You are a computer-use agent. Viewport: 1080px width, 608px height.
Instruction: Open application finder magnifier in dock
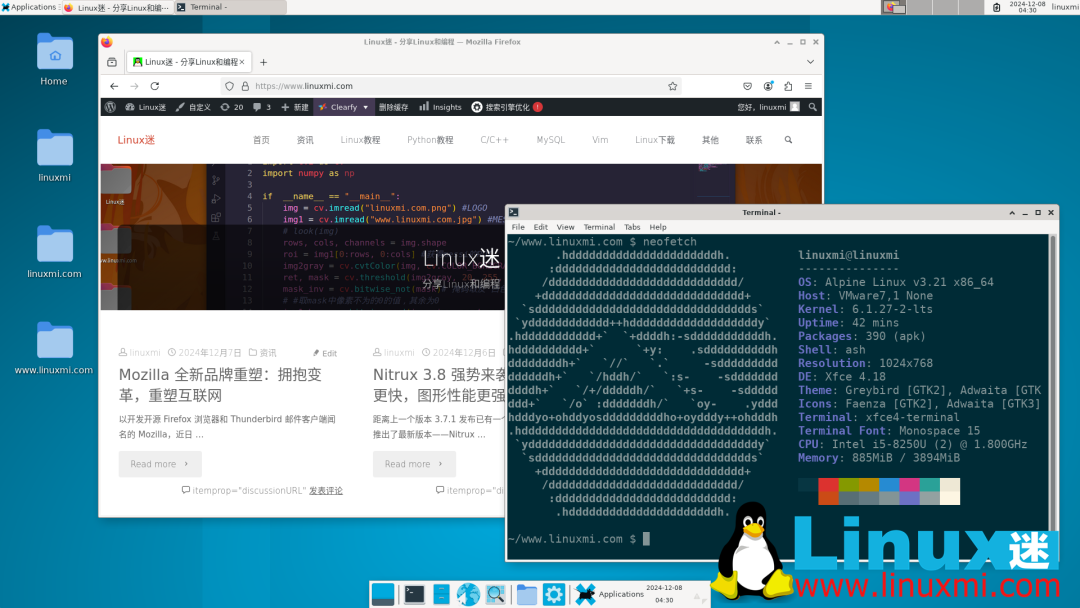click(495, 594)
